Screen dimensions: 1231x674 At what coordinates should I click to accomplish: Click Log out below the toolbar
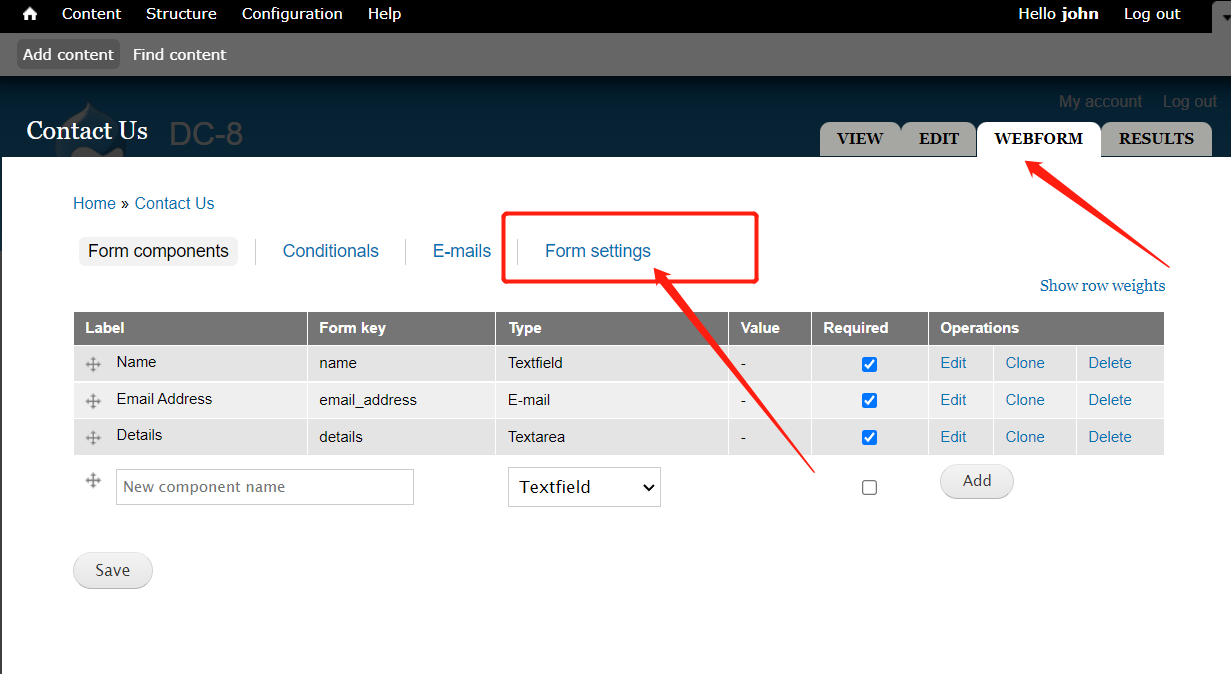[1190, 101]
